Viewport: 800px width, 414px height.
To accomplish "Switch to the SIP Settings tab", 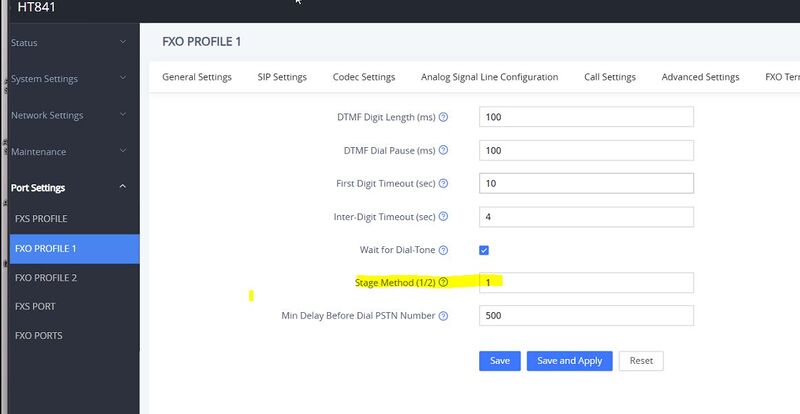I will click(282, 77).
